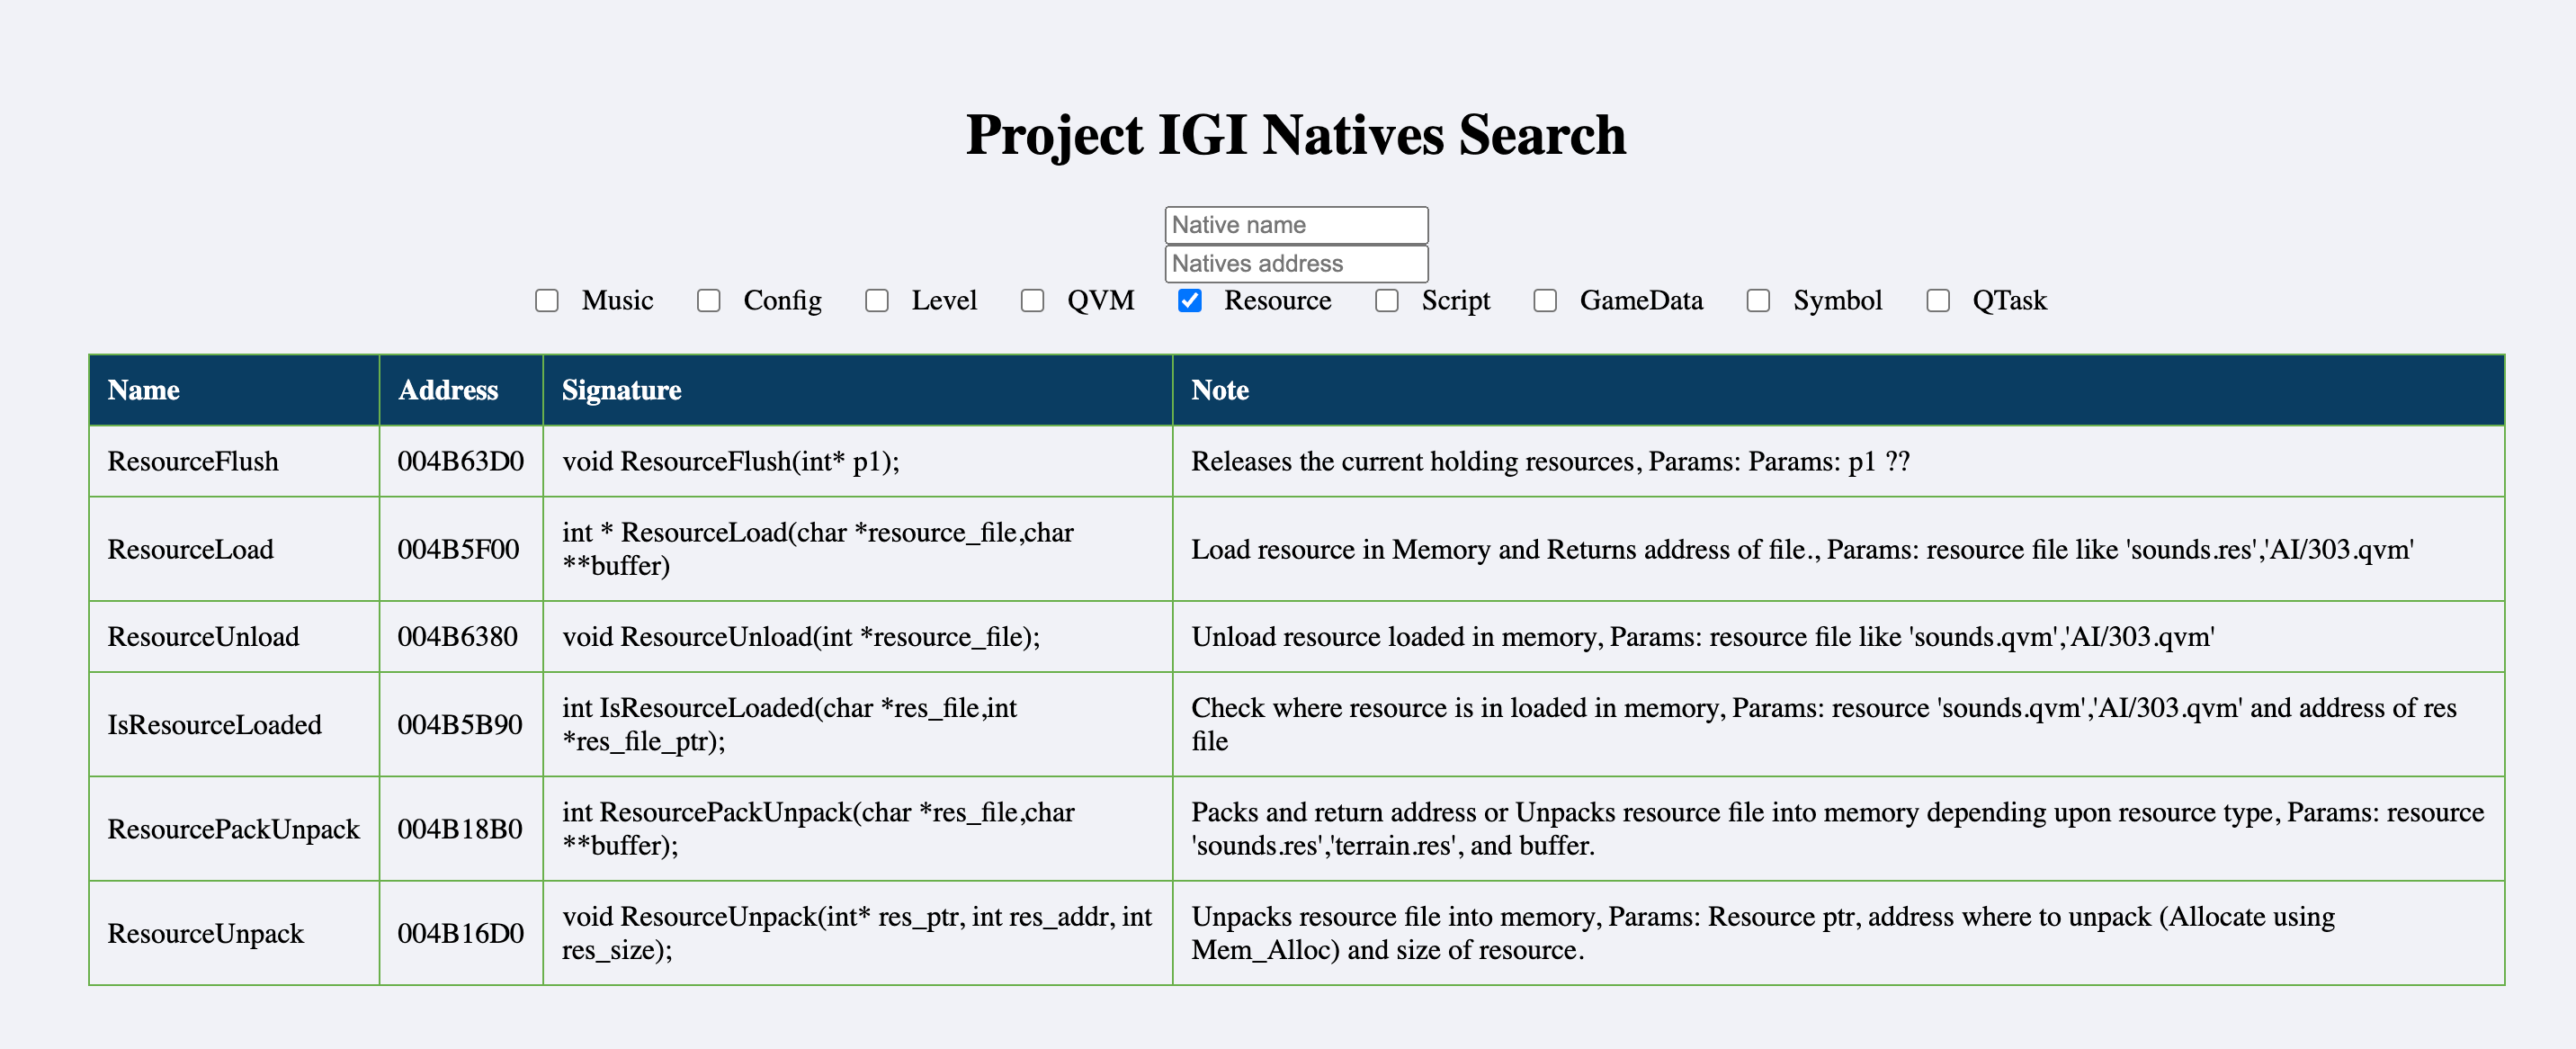Screen dimensions: 2576x1049
Task: Select the ResourceFlush name cell
Action: (193, 461)
